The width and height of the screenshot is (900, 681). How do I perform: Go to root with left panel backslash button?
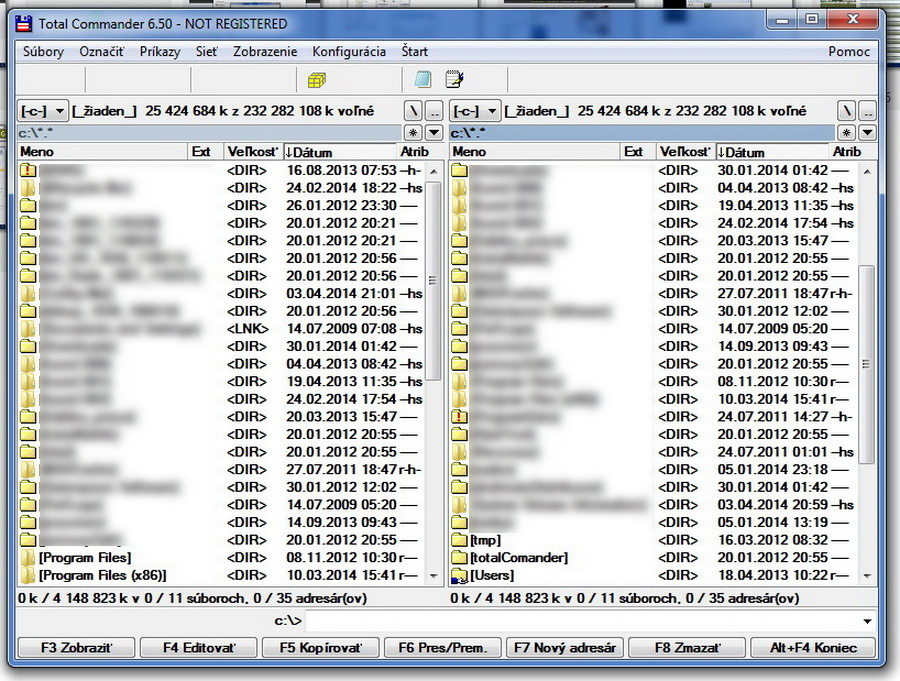[x=413, y=110]
